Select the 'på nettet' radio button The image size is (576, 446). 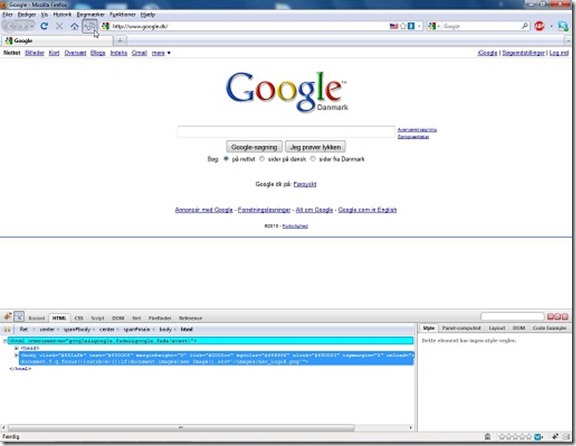tap(226, 159)
